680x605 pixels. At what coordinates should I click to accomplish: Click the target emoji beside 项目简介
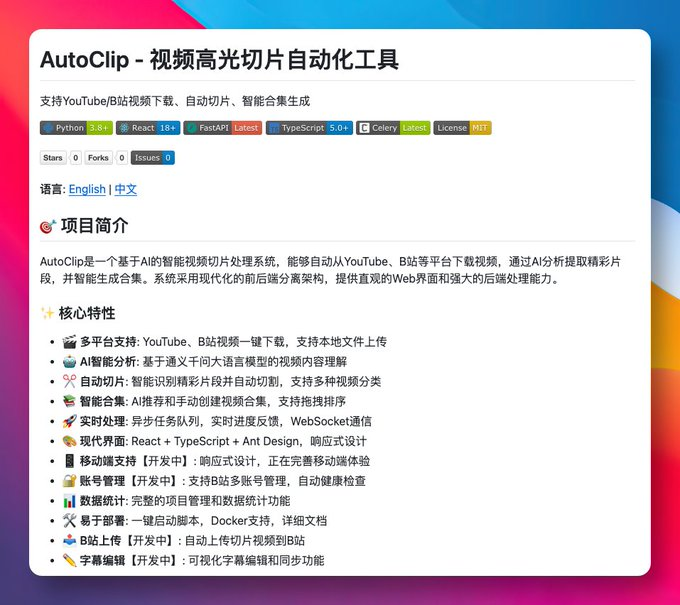click(x=48, y=226)
